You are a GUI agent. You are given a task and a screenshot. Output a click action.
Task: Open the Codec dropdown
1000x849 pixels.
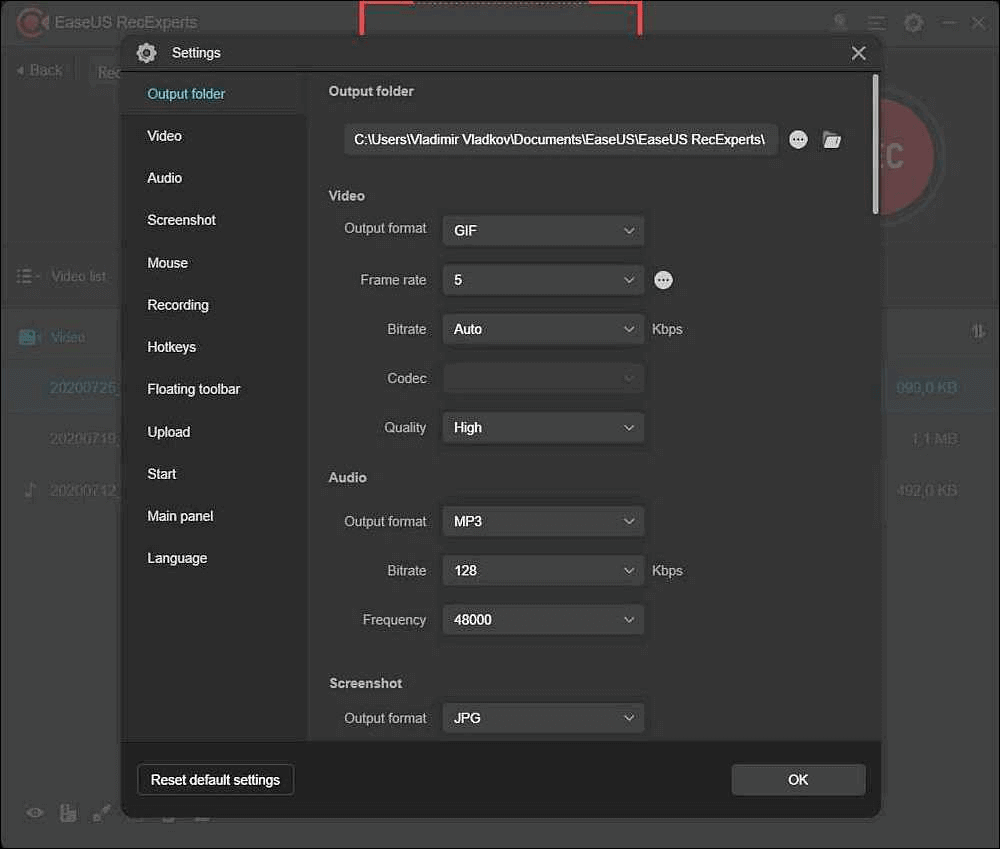(x=543, y=378)
